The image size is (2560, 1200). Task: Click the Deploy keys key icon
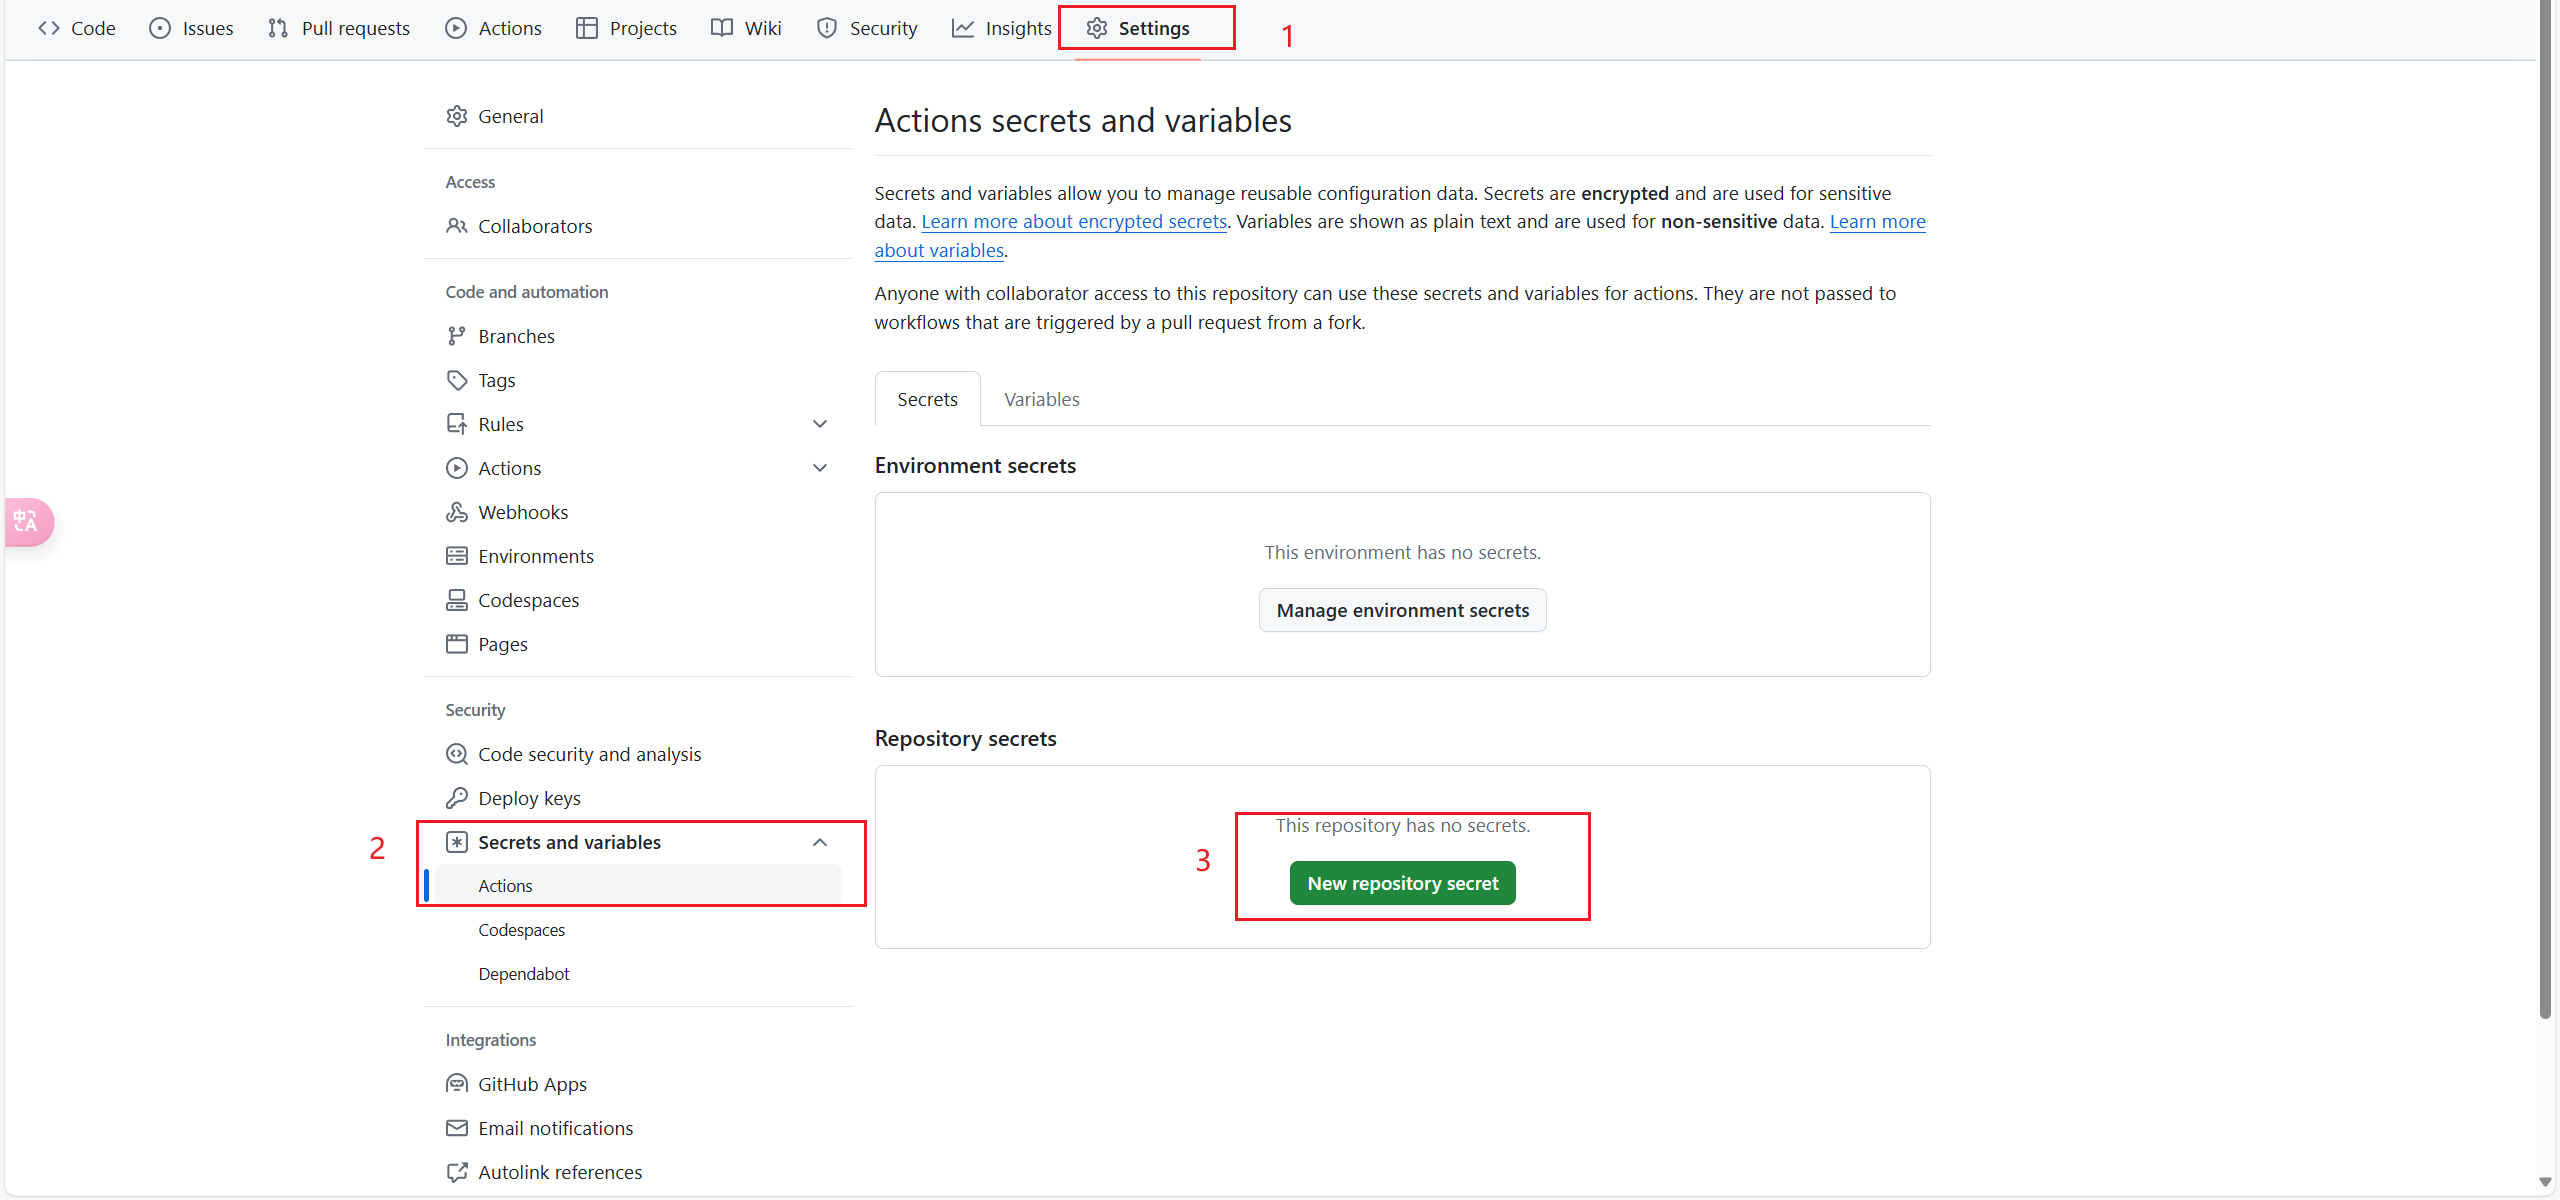(456, 798)
